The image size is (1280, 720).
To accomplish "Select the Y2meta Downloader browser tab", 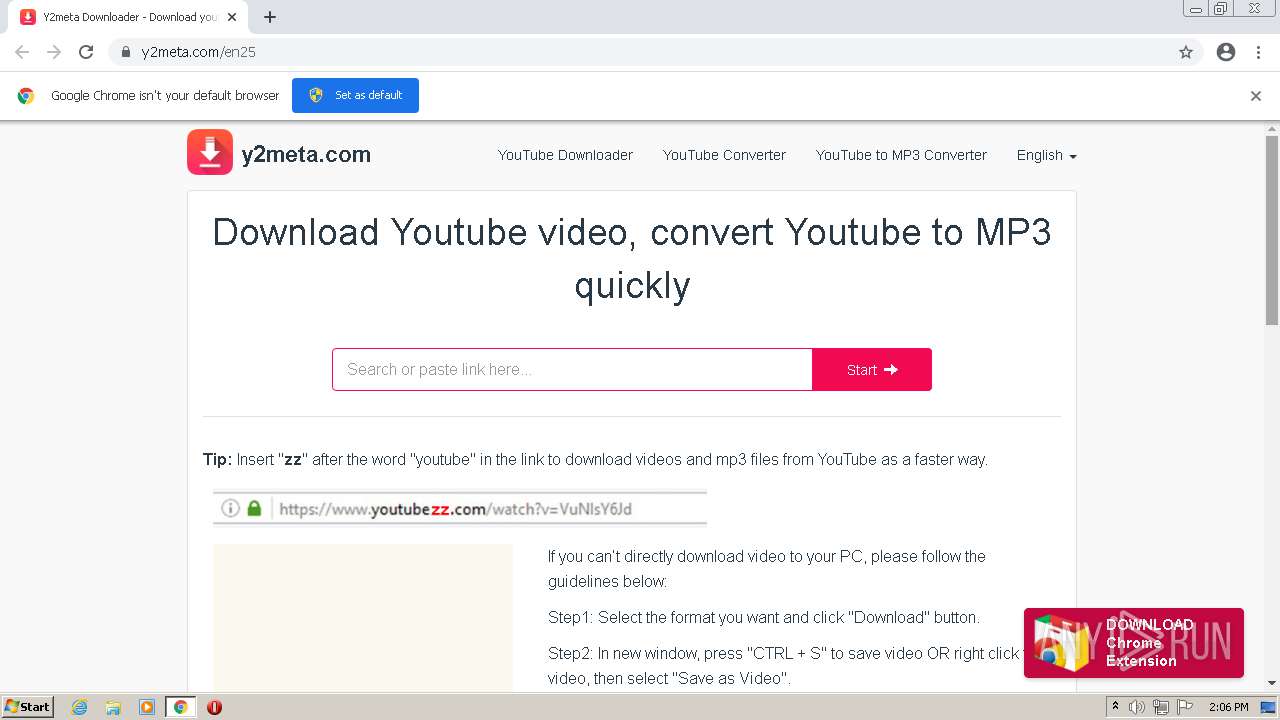I will [128, 17].
